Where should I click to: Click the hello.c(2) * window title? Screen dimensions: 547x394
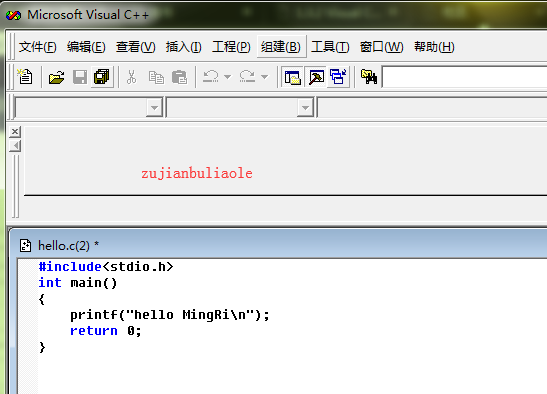[x=68, y=246]
